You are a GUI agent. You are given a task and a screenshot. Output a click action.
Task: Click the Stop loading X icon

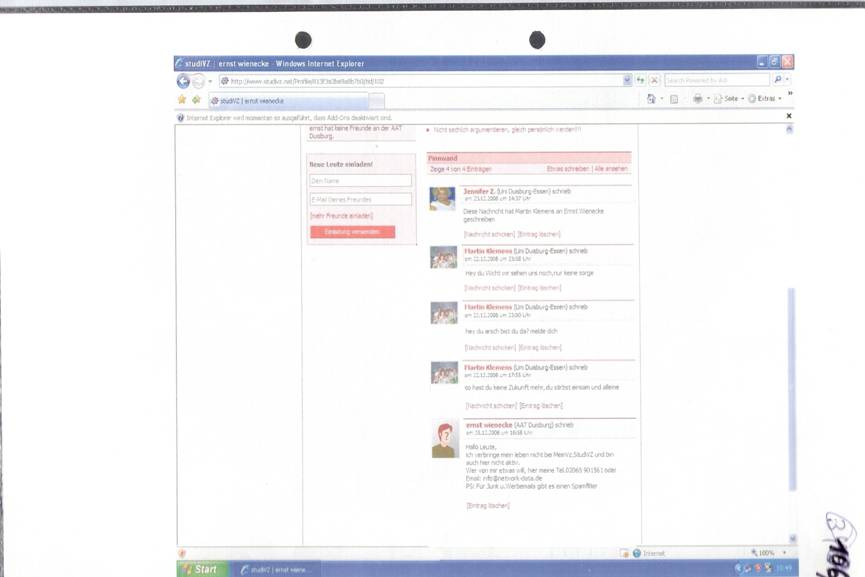point(654,80)
